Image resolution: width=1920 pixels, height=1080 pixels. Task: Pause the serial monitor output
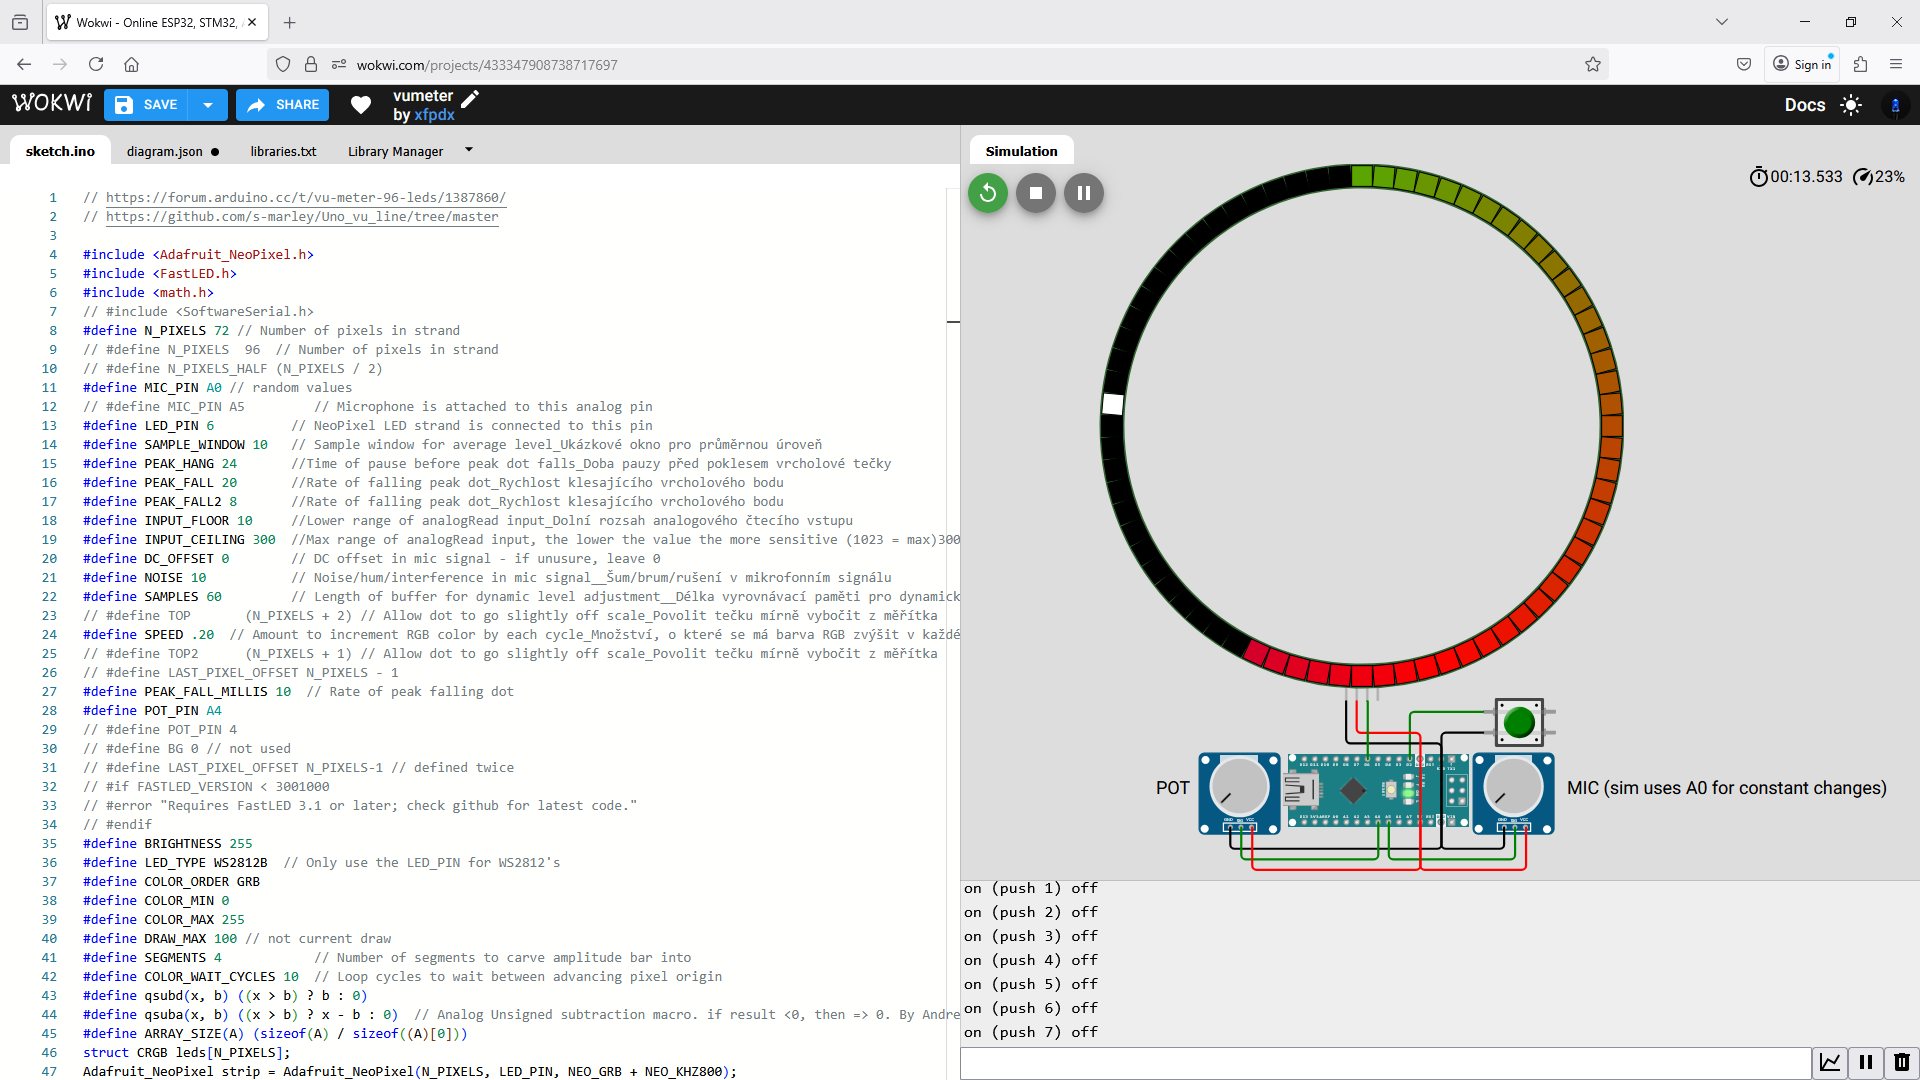coord(1866,1063)
